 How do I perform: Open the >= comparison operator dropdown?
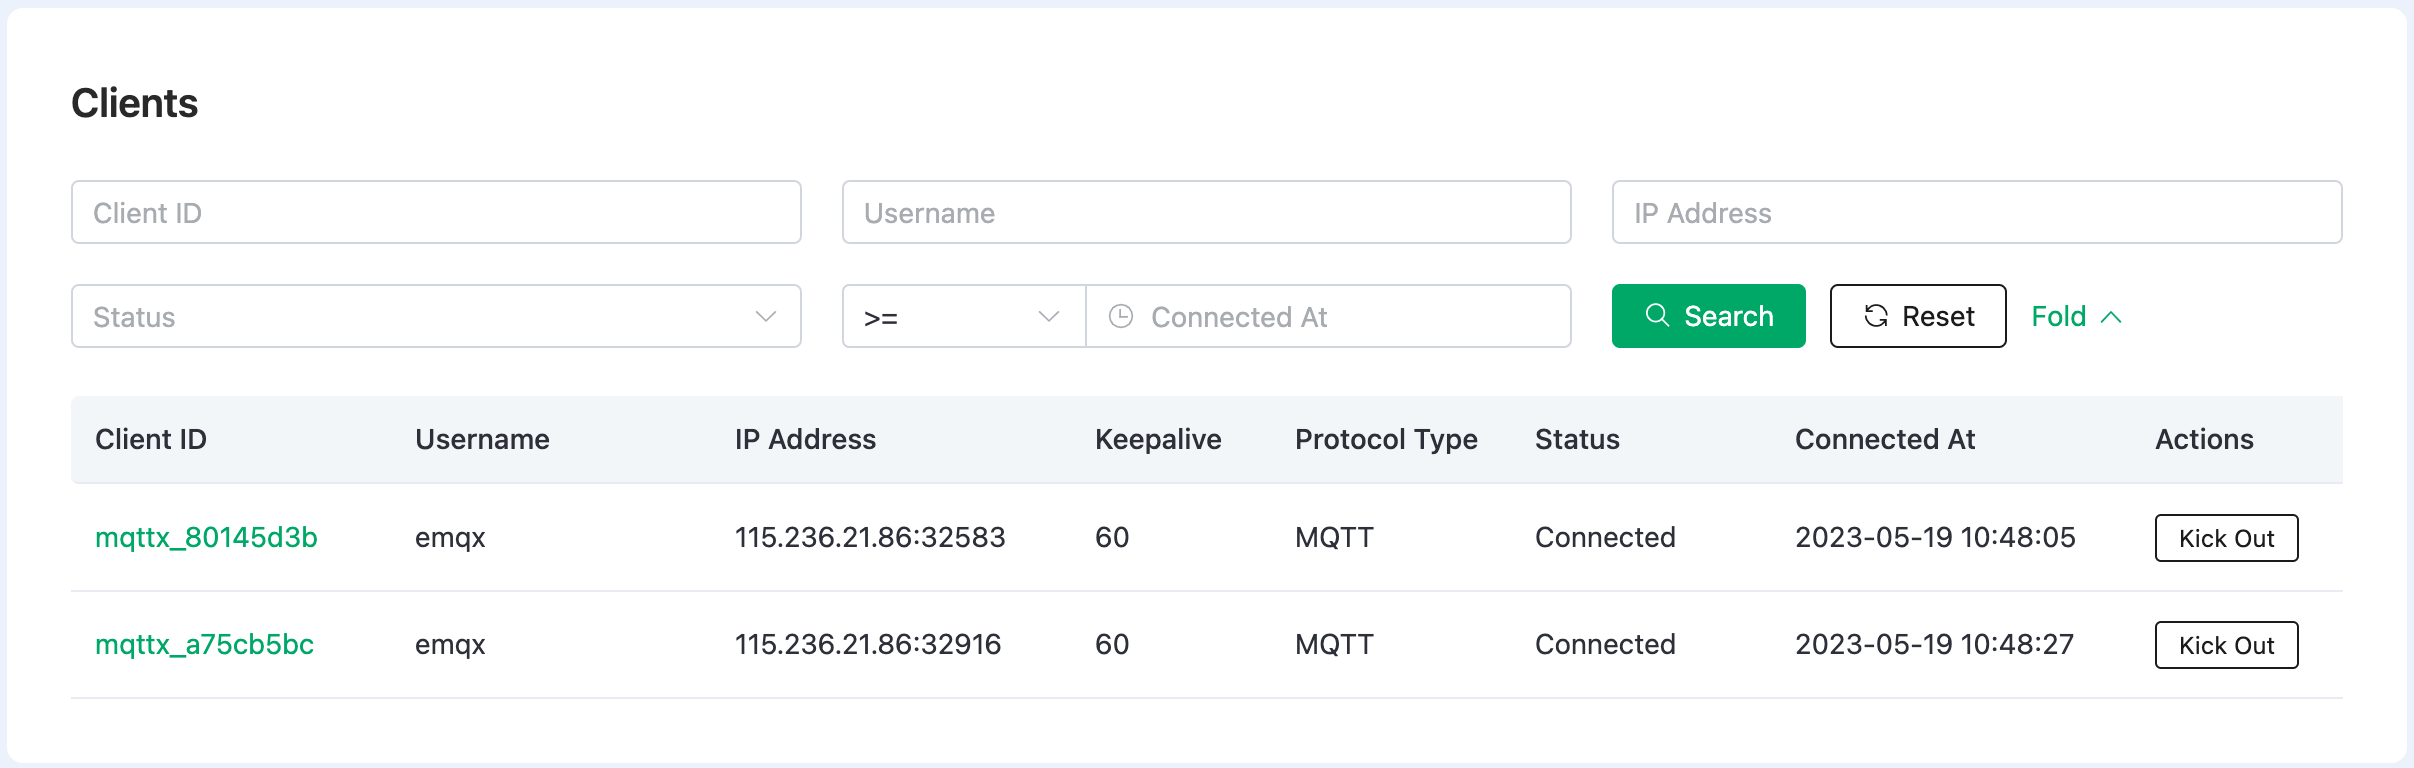pyautogui.click(x=964, y=316)
